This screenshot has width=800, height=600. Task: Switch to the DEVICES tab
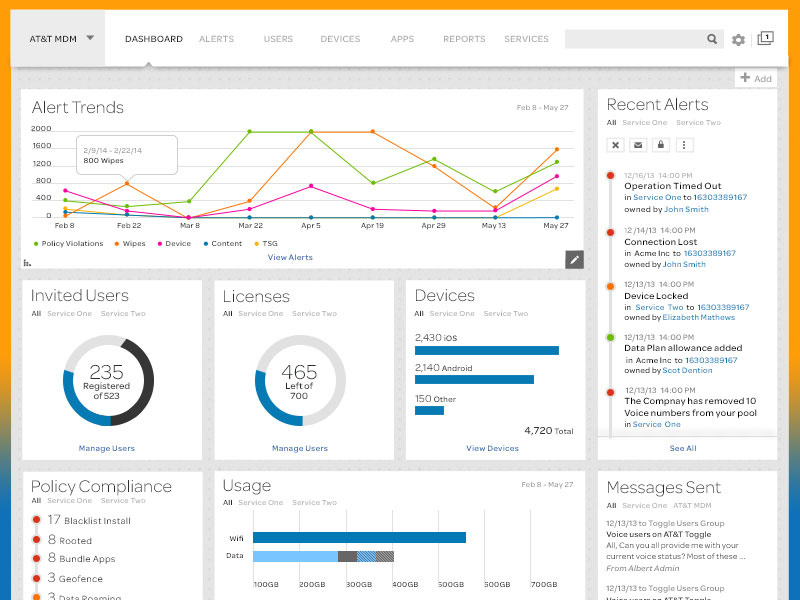click(340, 39)
